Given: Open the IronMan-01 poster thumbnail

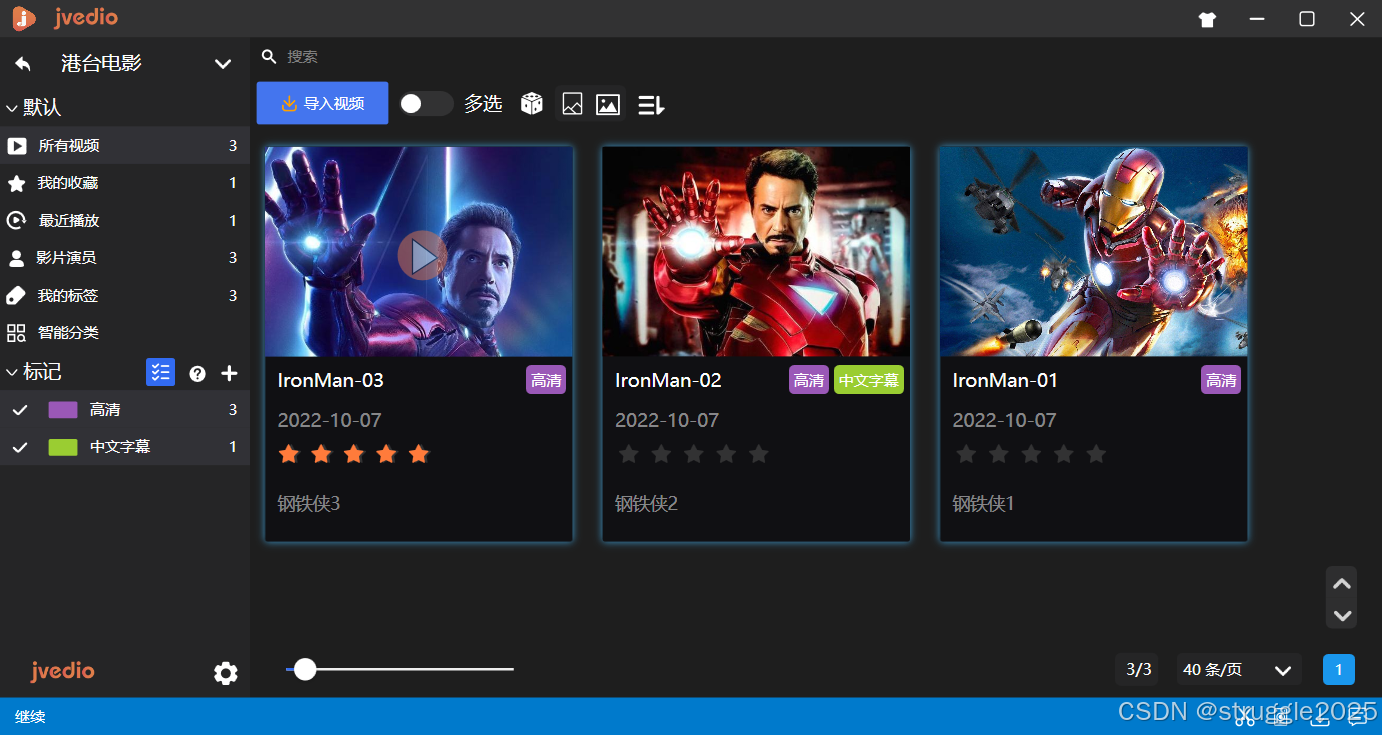Looking at the screenshot, I should (1094, 252).
